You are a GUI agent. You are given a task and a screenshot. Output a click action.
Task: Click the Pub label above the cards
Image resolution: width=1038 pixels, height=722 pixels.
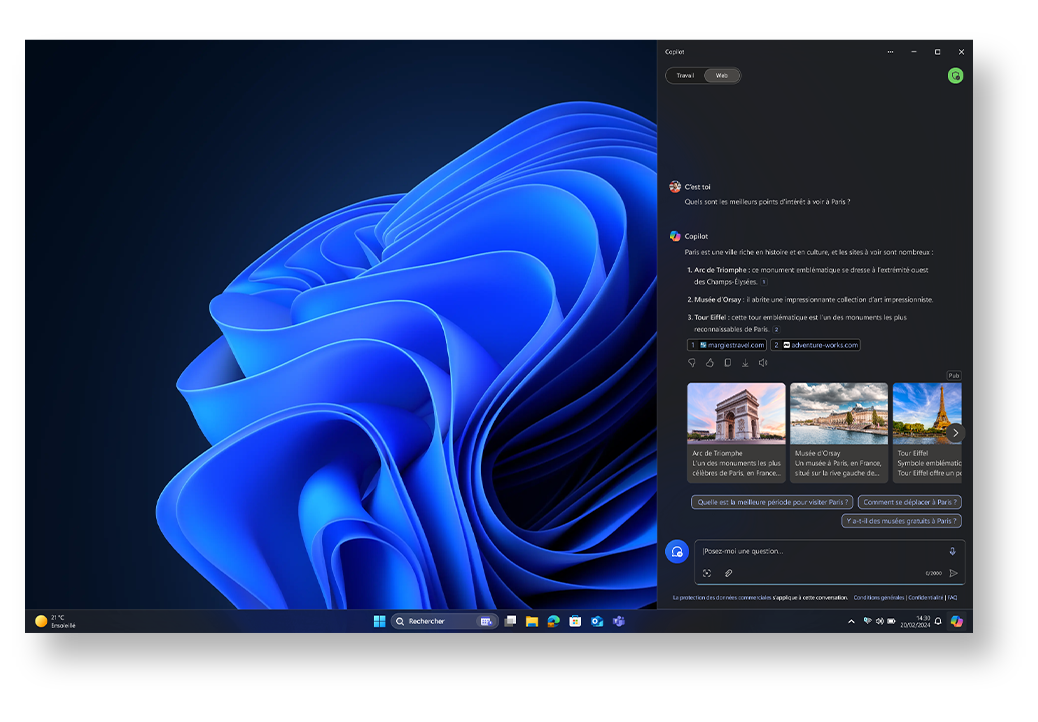(x=954, y=375)
